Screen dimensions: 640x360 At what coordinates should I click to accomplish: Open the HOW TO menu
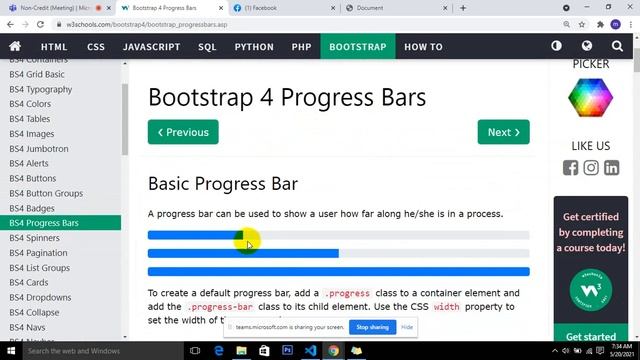pyautogui.click(x=423, y=47)
